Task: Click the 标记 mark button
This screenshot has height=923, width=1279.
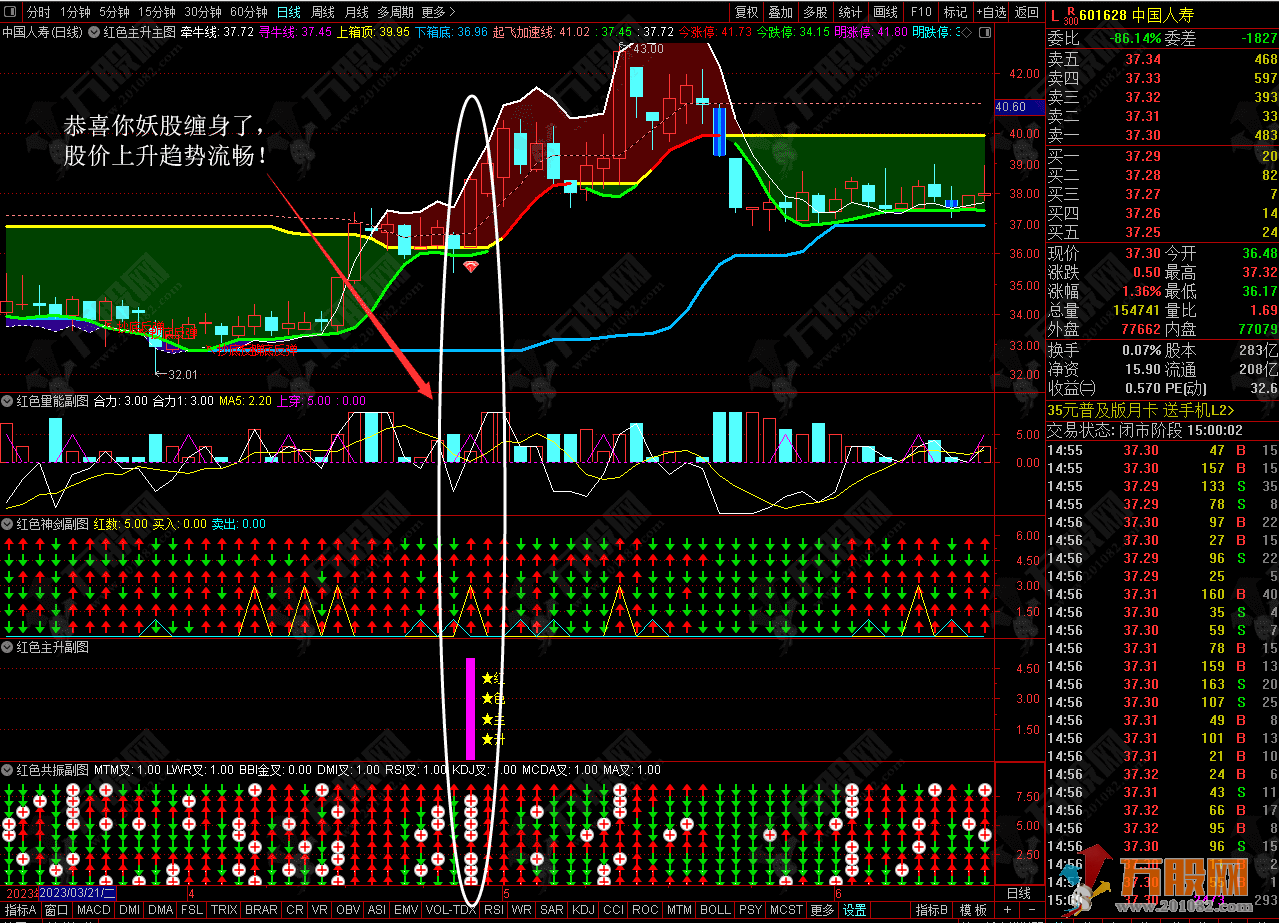Action: pyautogui.click(x=955, y=12)
